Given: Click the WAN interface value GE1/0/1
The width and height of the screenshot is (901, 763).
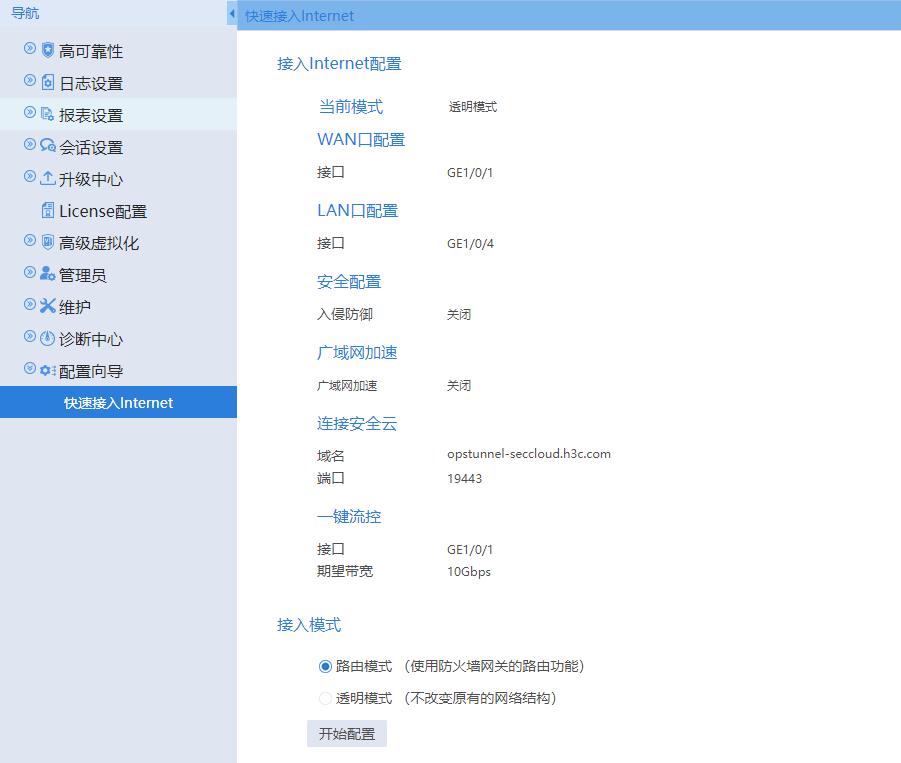Looking at the screenshot, I should pos(470,172).
